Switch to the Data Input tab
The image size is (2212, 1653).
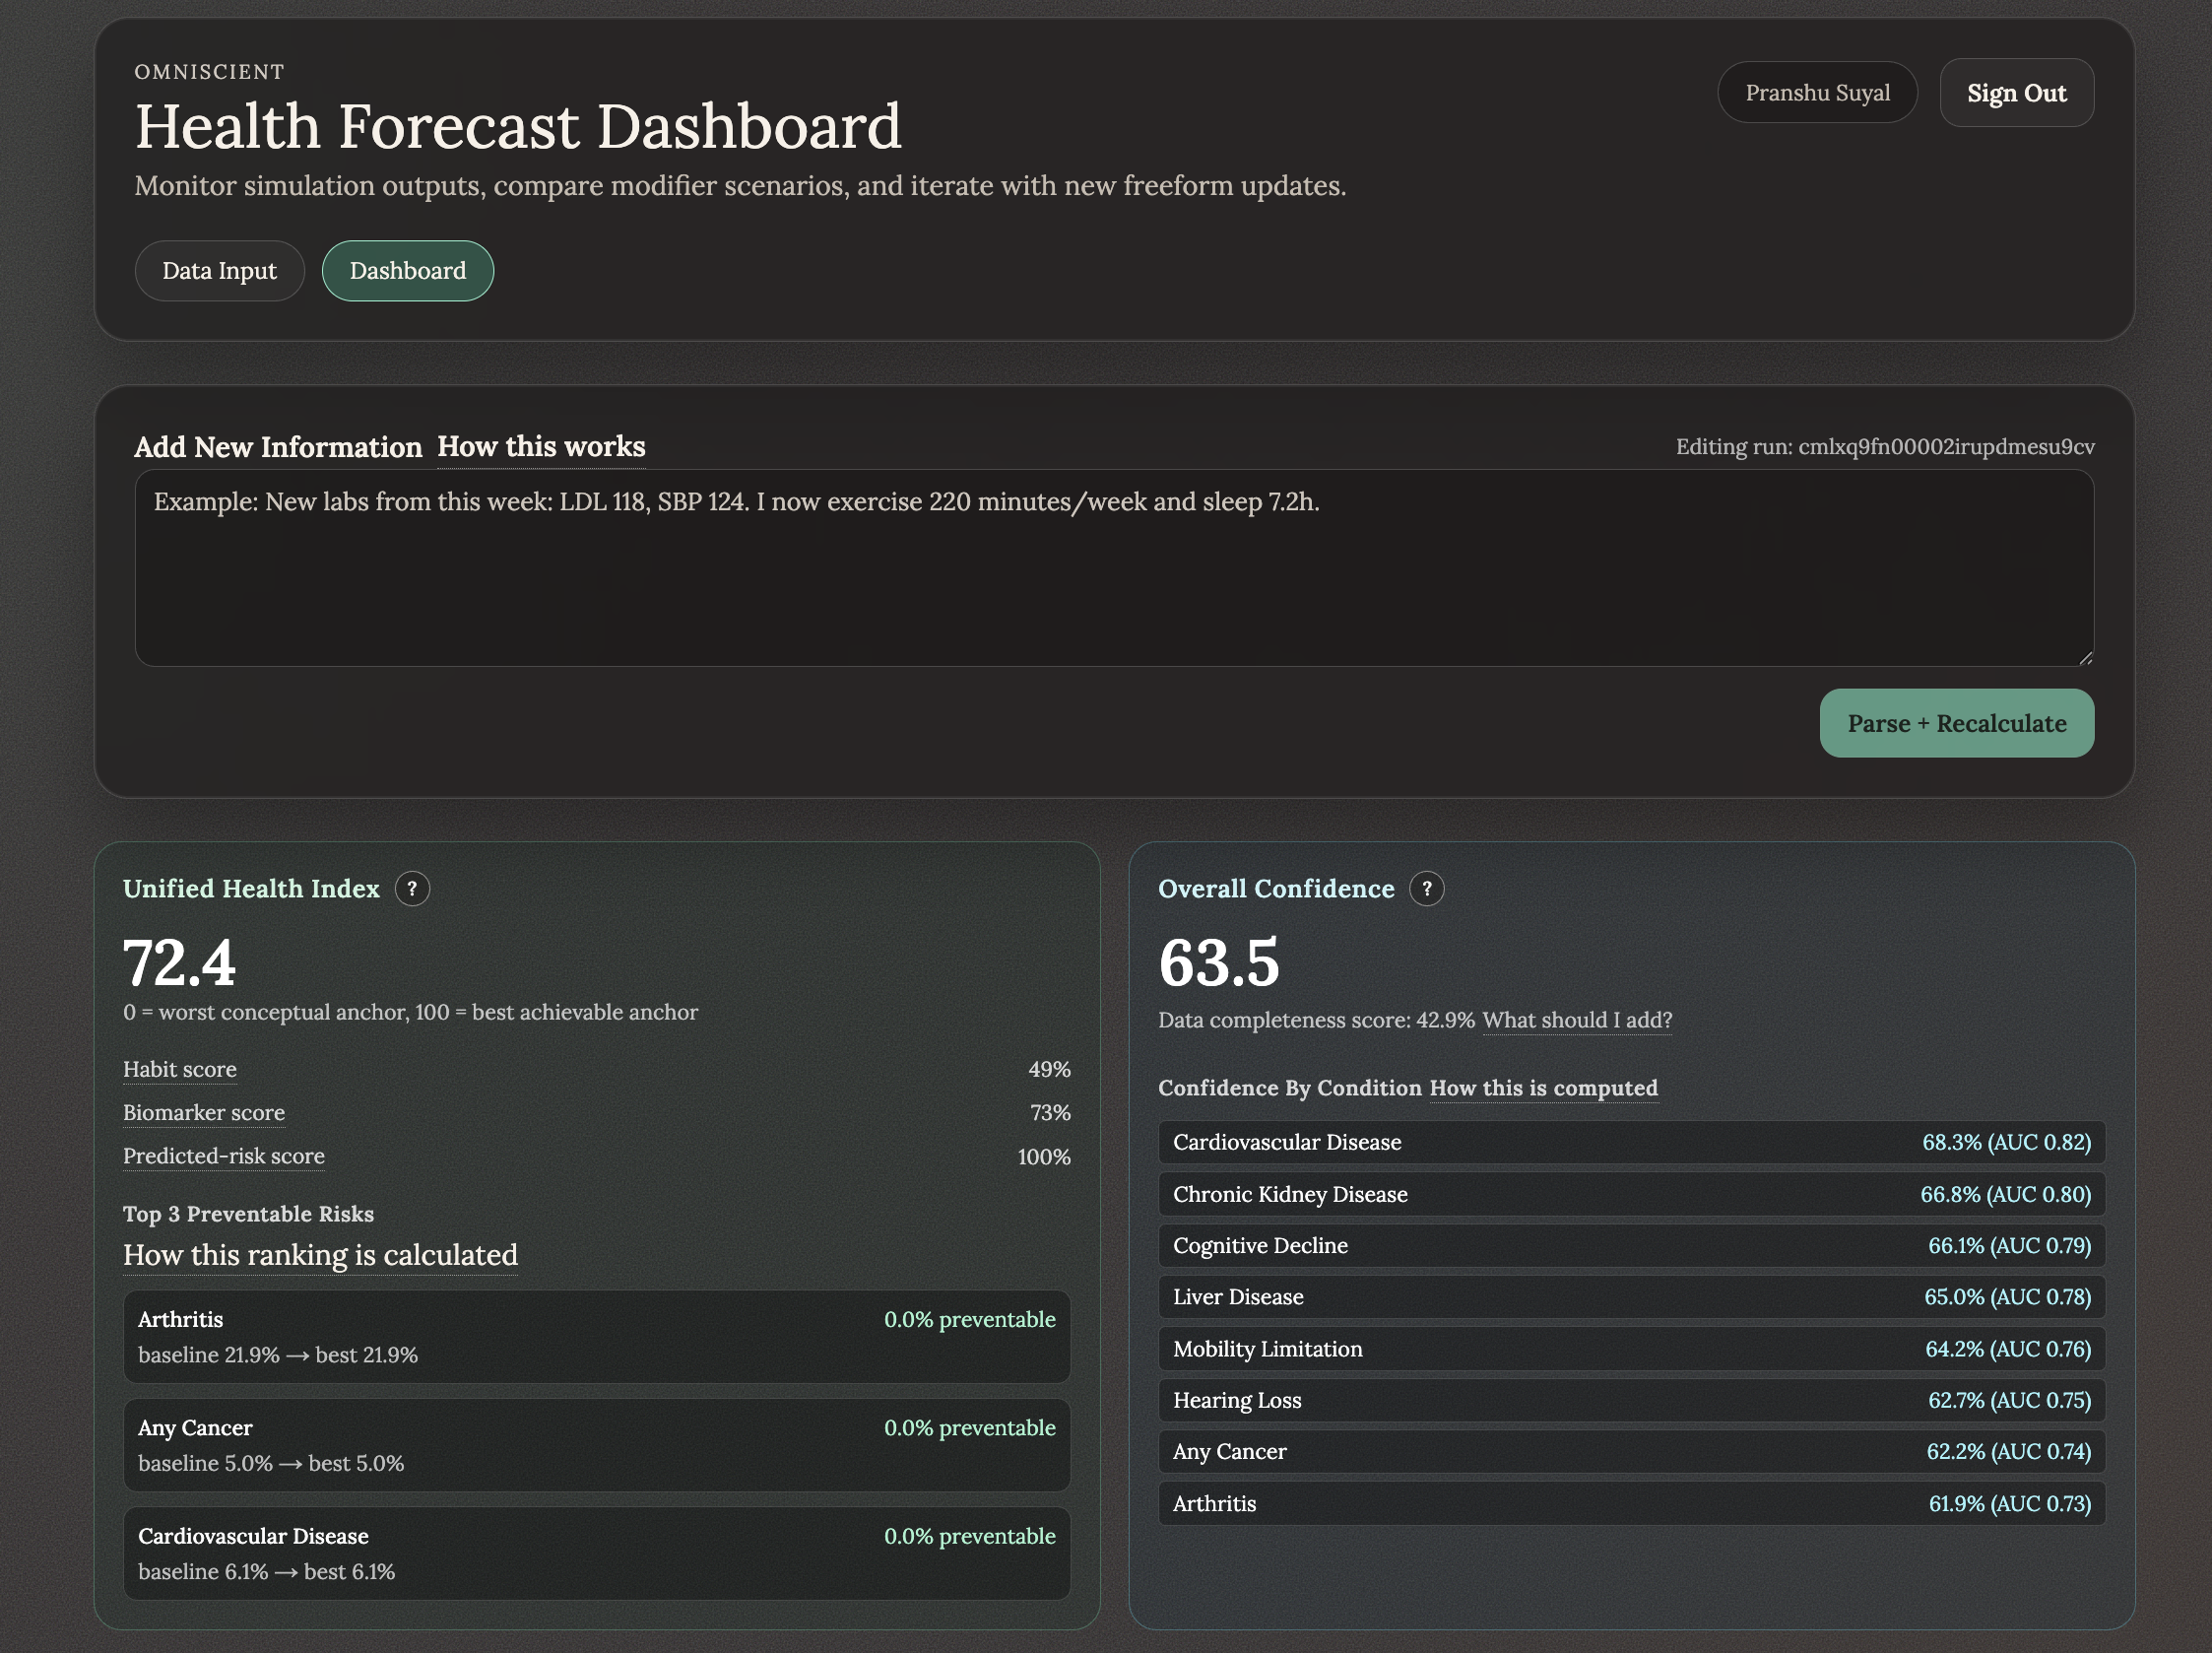[x=219, y=271]
